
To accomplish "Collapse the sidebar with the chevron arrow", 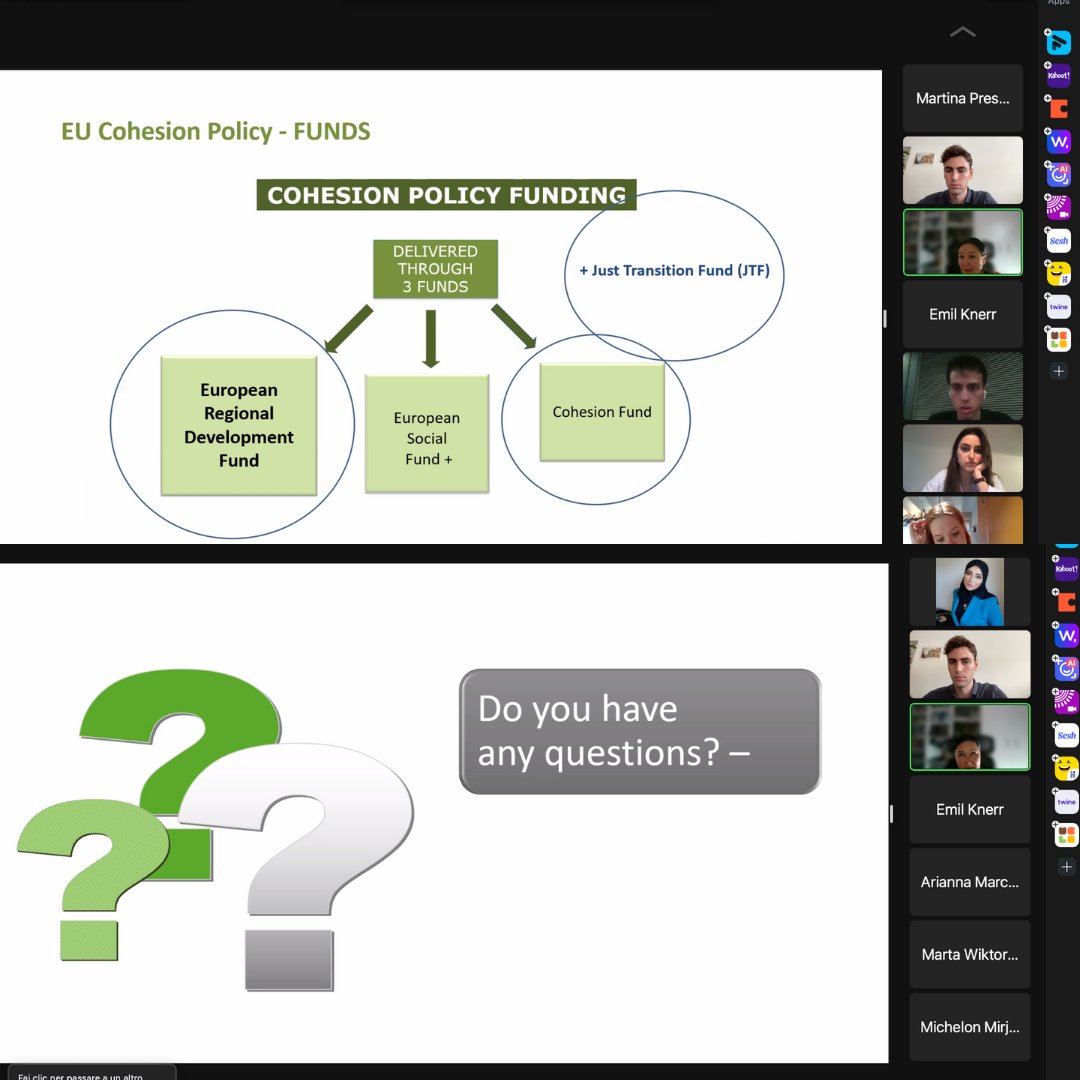I will pos(962,31).
